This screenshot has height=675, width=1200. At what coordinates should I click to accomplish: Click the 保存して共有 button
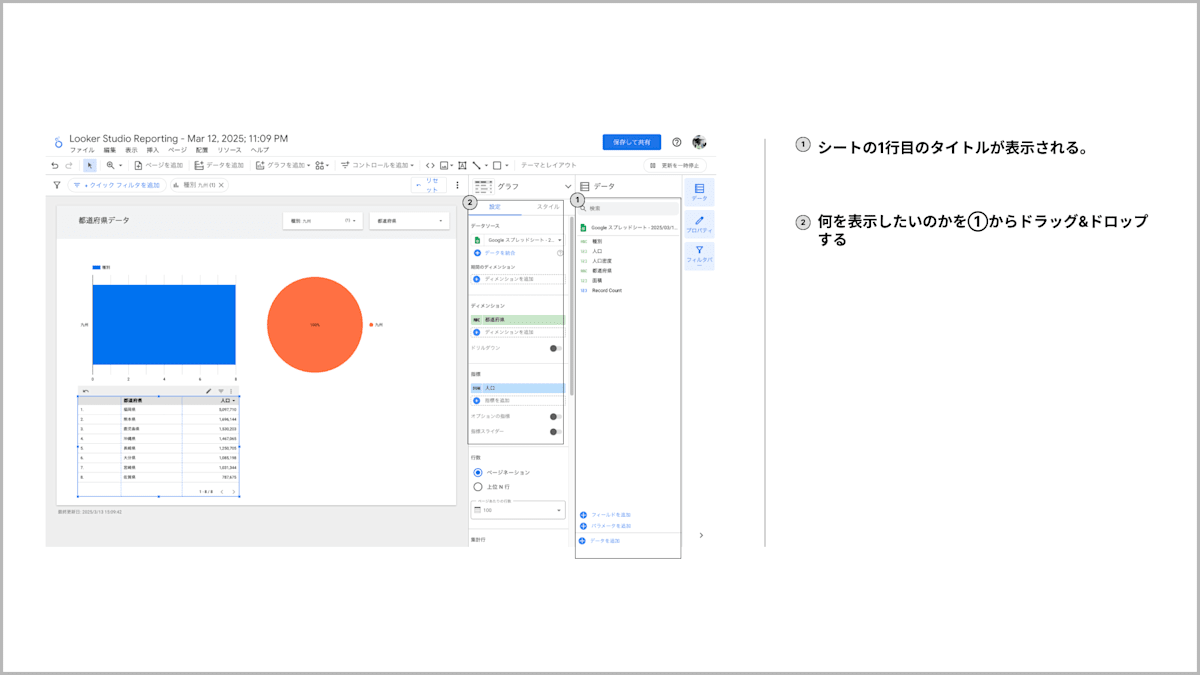click(632, 142)
